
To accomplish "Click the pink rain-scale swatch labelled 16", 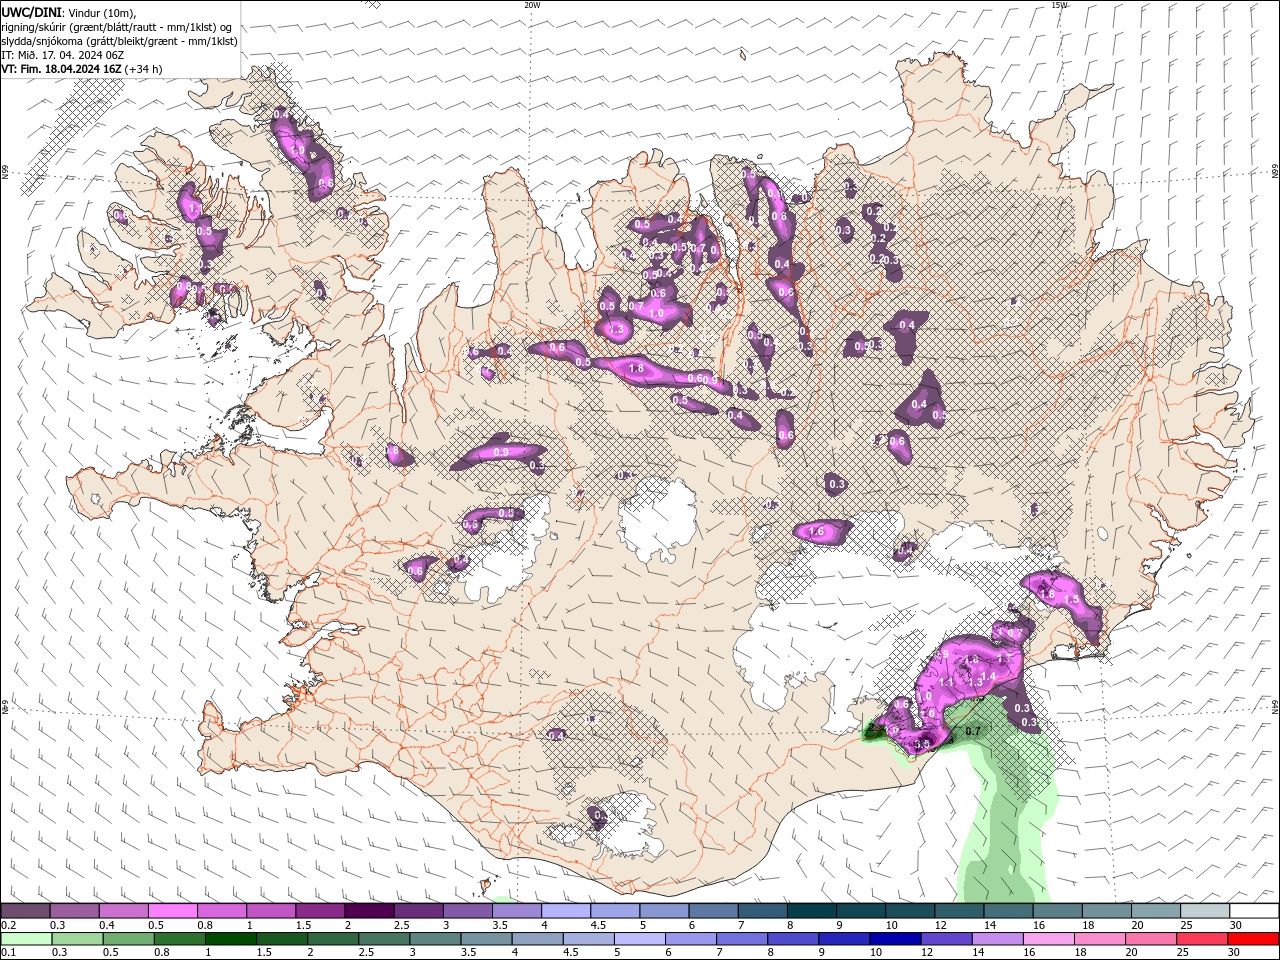I will [x=1048, y=939].
